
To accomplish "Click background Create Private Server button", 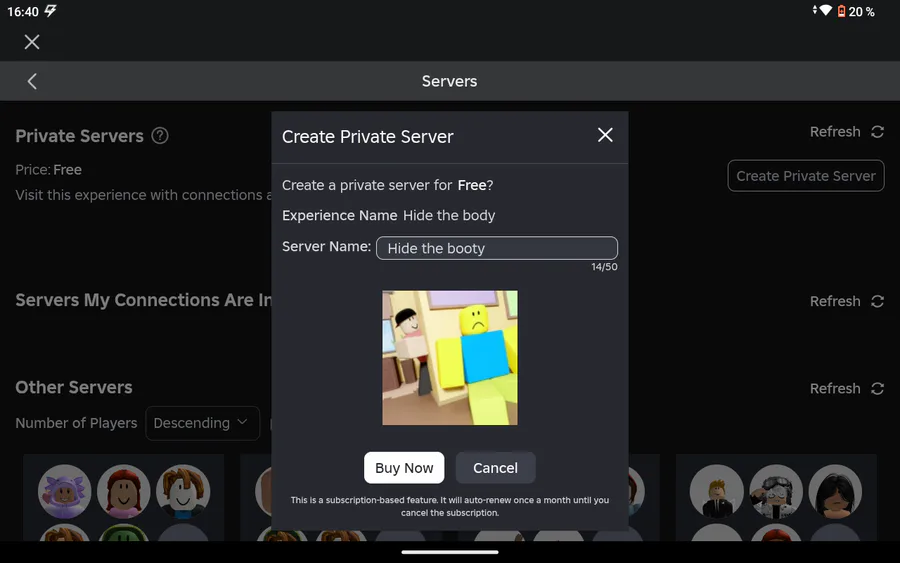I will coord(806,176).
